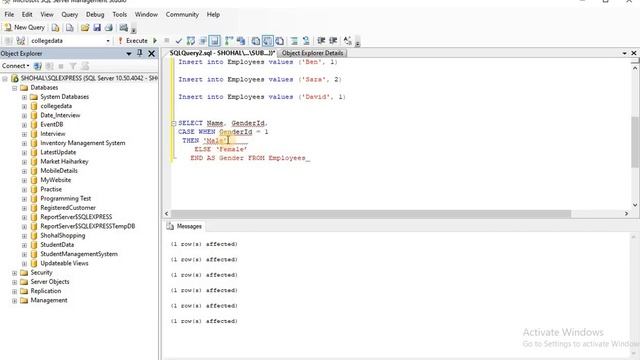This screenshot has height=360, width=640.
Task: Collapse the Databases folder node
Action: [15, 88]
